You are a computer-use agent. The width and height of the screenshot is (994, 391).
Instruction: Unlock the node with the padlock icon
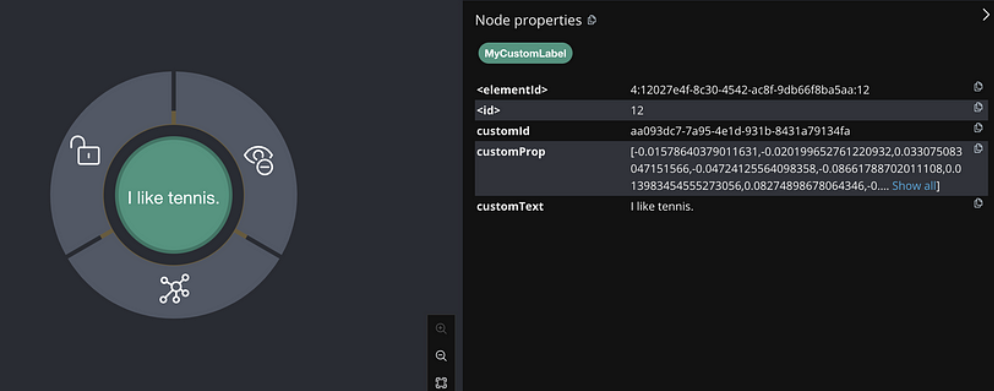84,150
